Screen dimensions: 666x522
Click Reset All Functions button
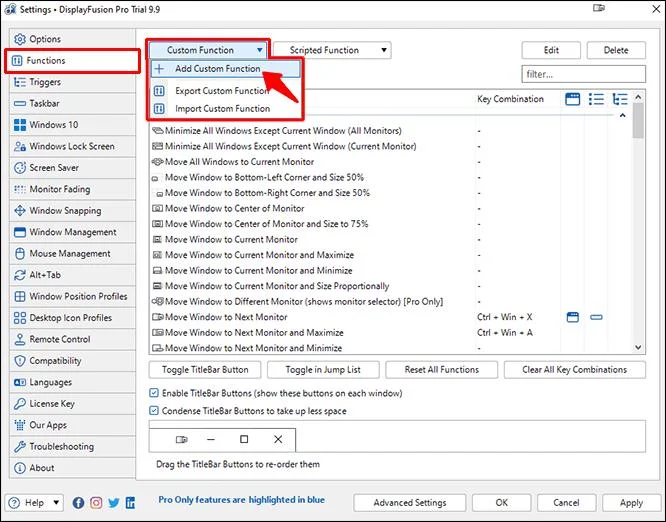click(x=441, y=370)
